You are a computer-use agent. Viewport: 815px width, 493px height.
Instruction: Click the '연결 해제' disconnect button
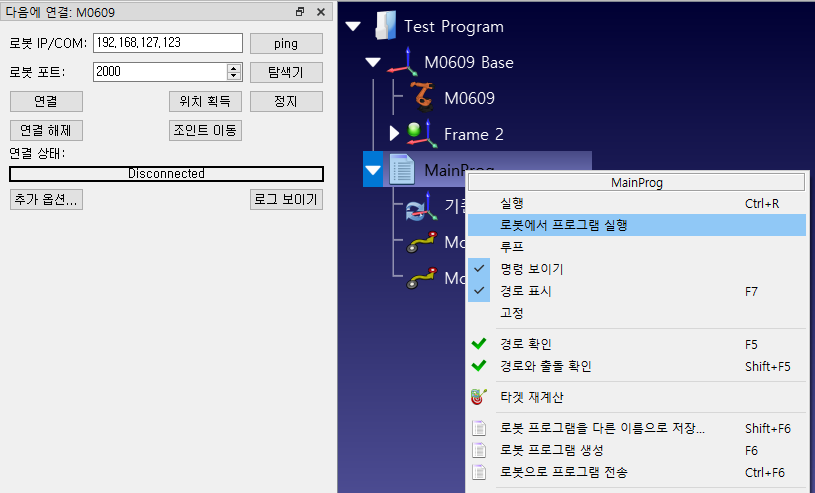[46, 131]
